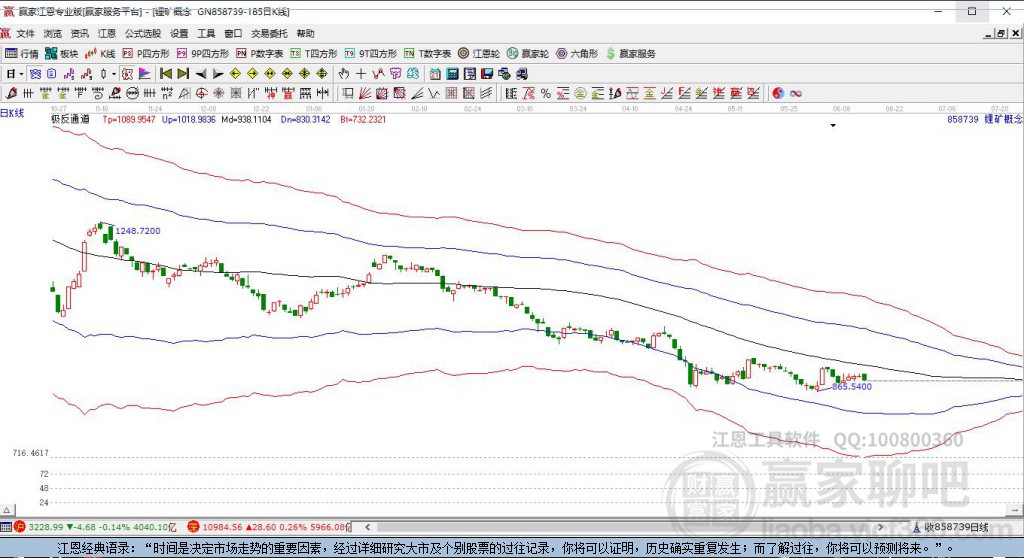Screen dimensions: 1024x558
Task: Open the 浏览 menu
Action: [52, 34]
